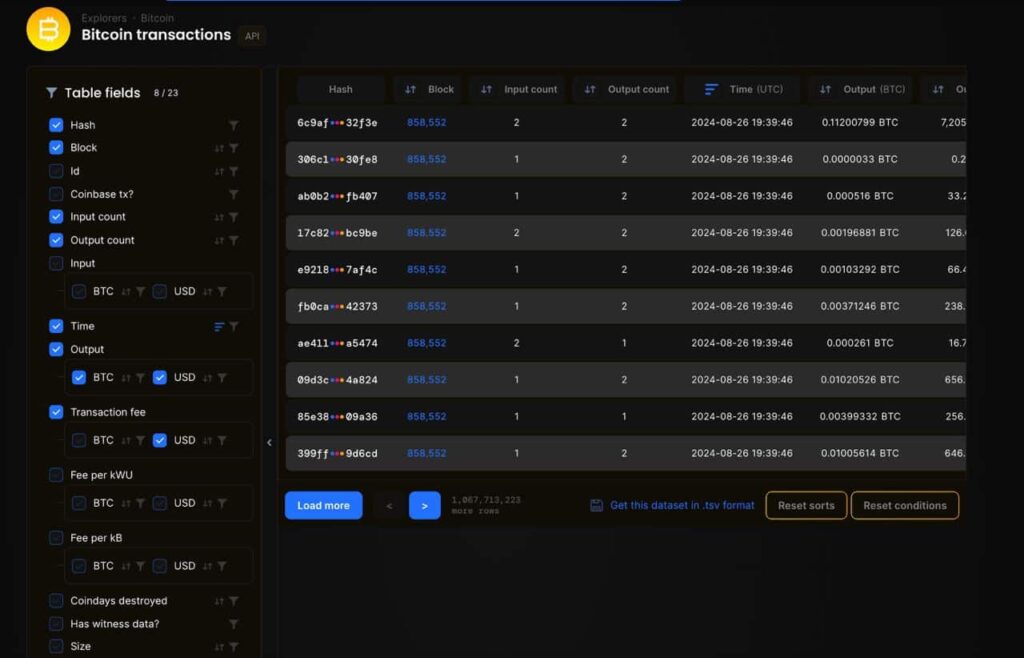1024x658 pixels.
Task: Click the API badge next to the page title
Action: tap(252, 35)
